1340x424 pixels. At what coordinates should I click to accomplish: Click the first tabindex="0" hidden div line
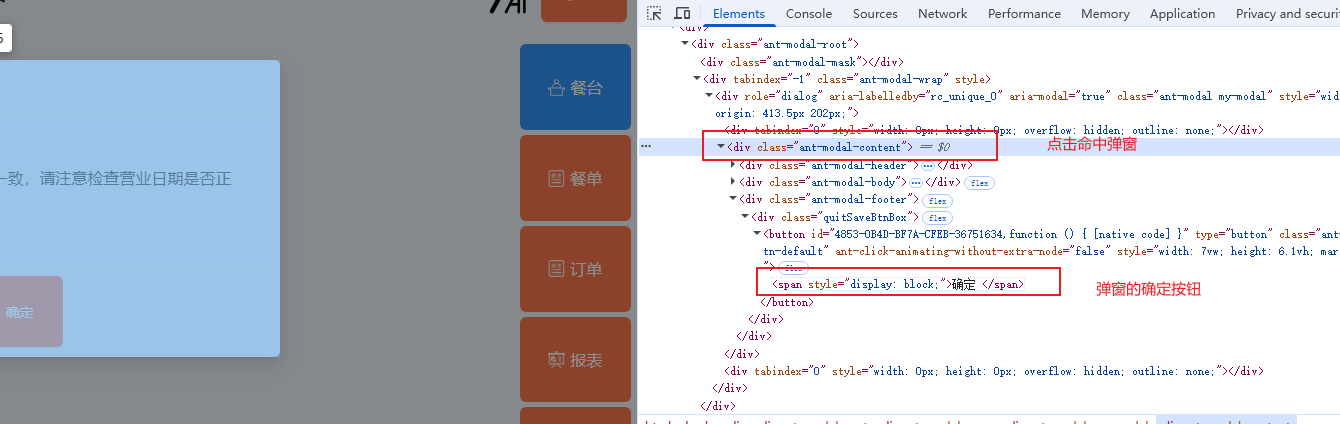pyautogui.click(x=996, y=130)
